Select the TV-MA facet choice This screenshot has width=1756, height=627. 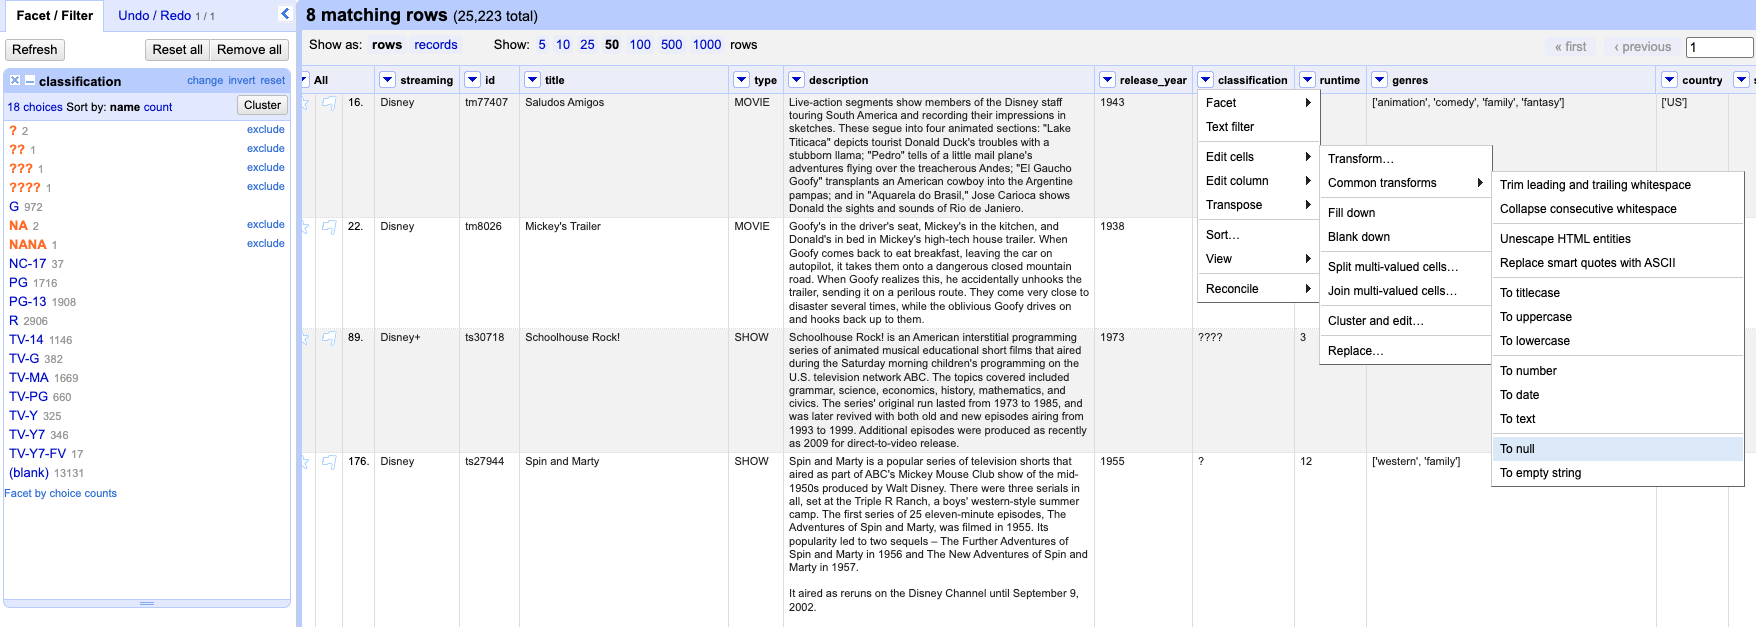click(x=29, y=378)
